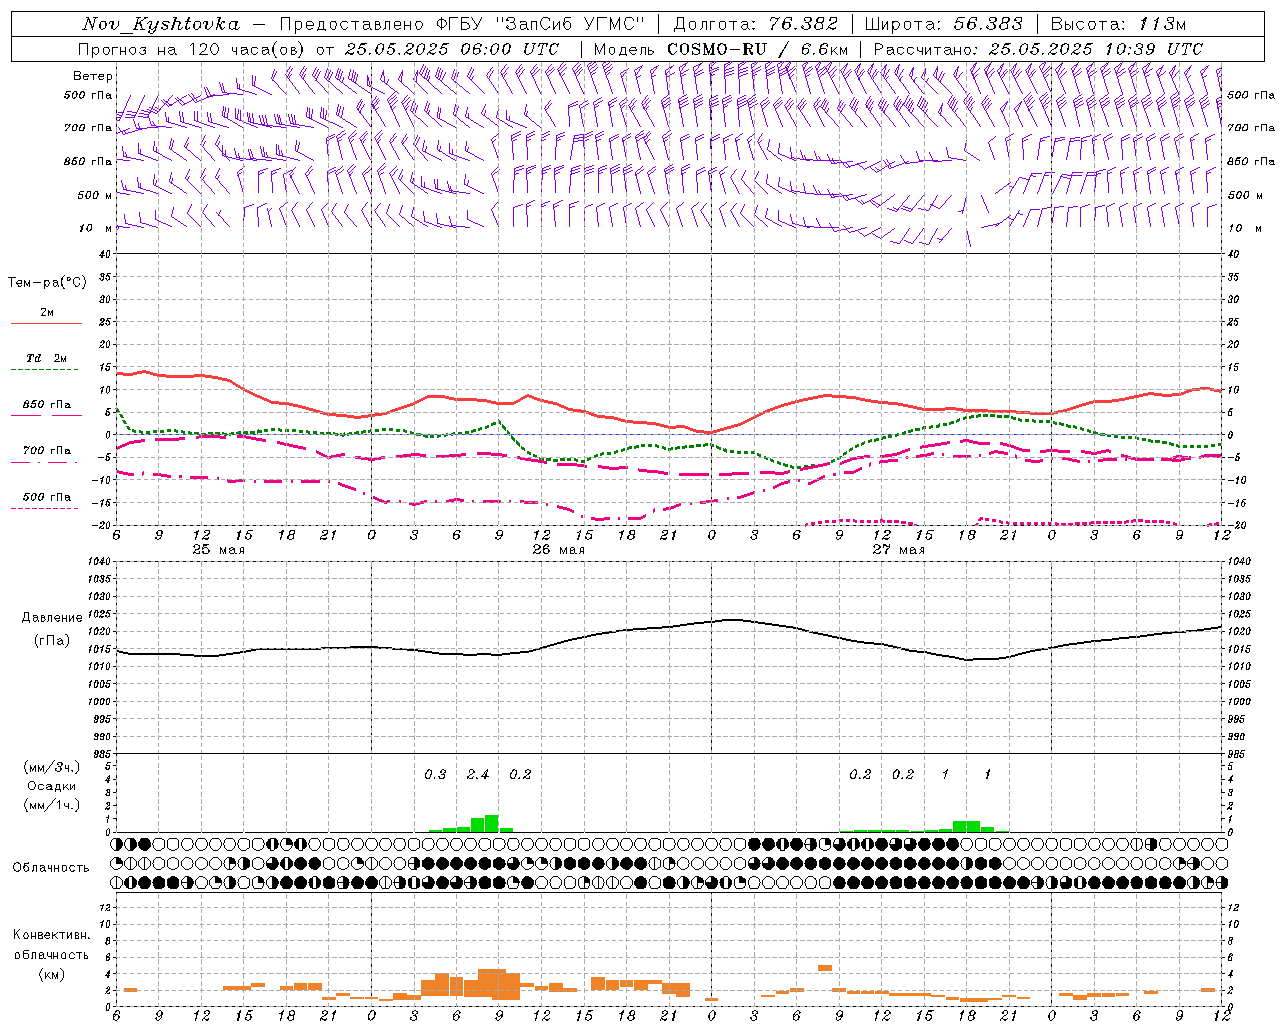The image size is (1280, 1024).
Task: Click the 'Высота: 113м' elevation text
Action: tap(1118, 24)
